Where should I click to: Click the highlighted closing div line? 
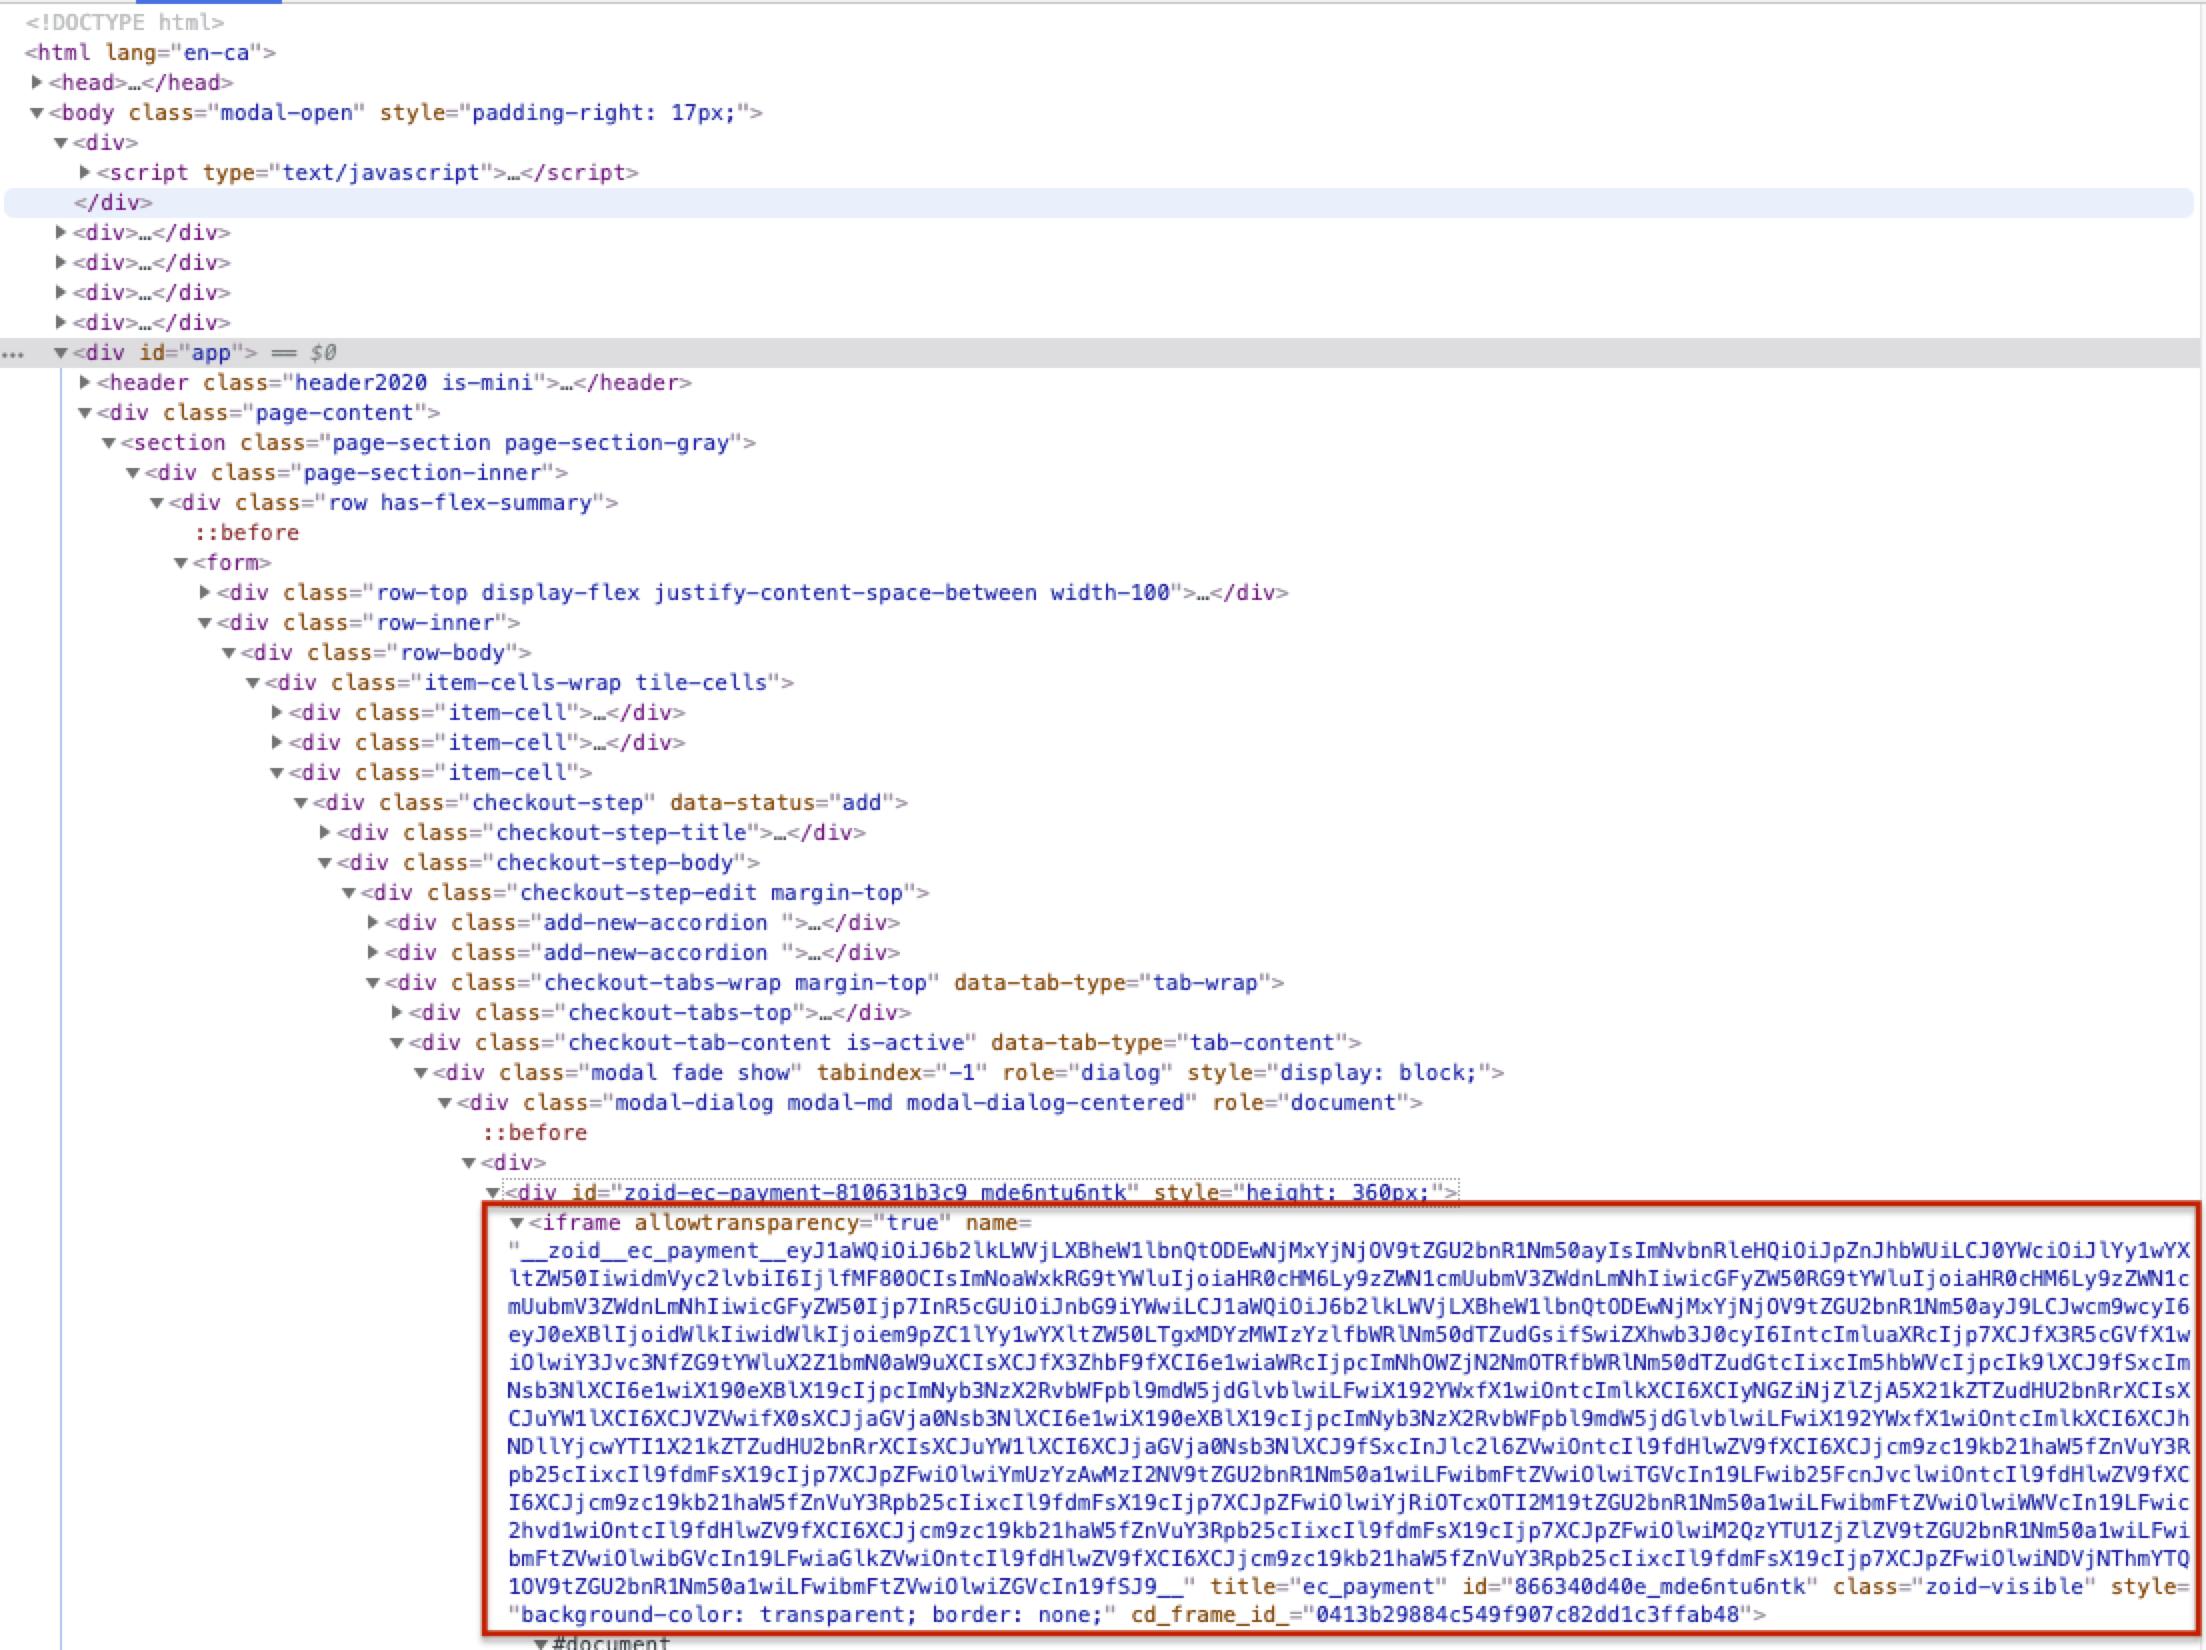click(113, 202)
